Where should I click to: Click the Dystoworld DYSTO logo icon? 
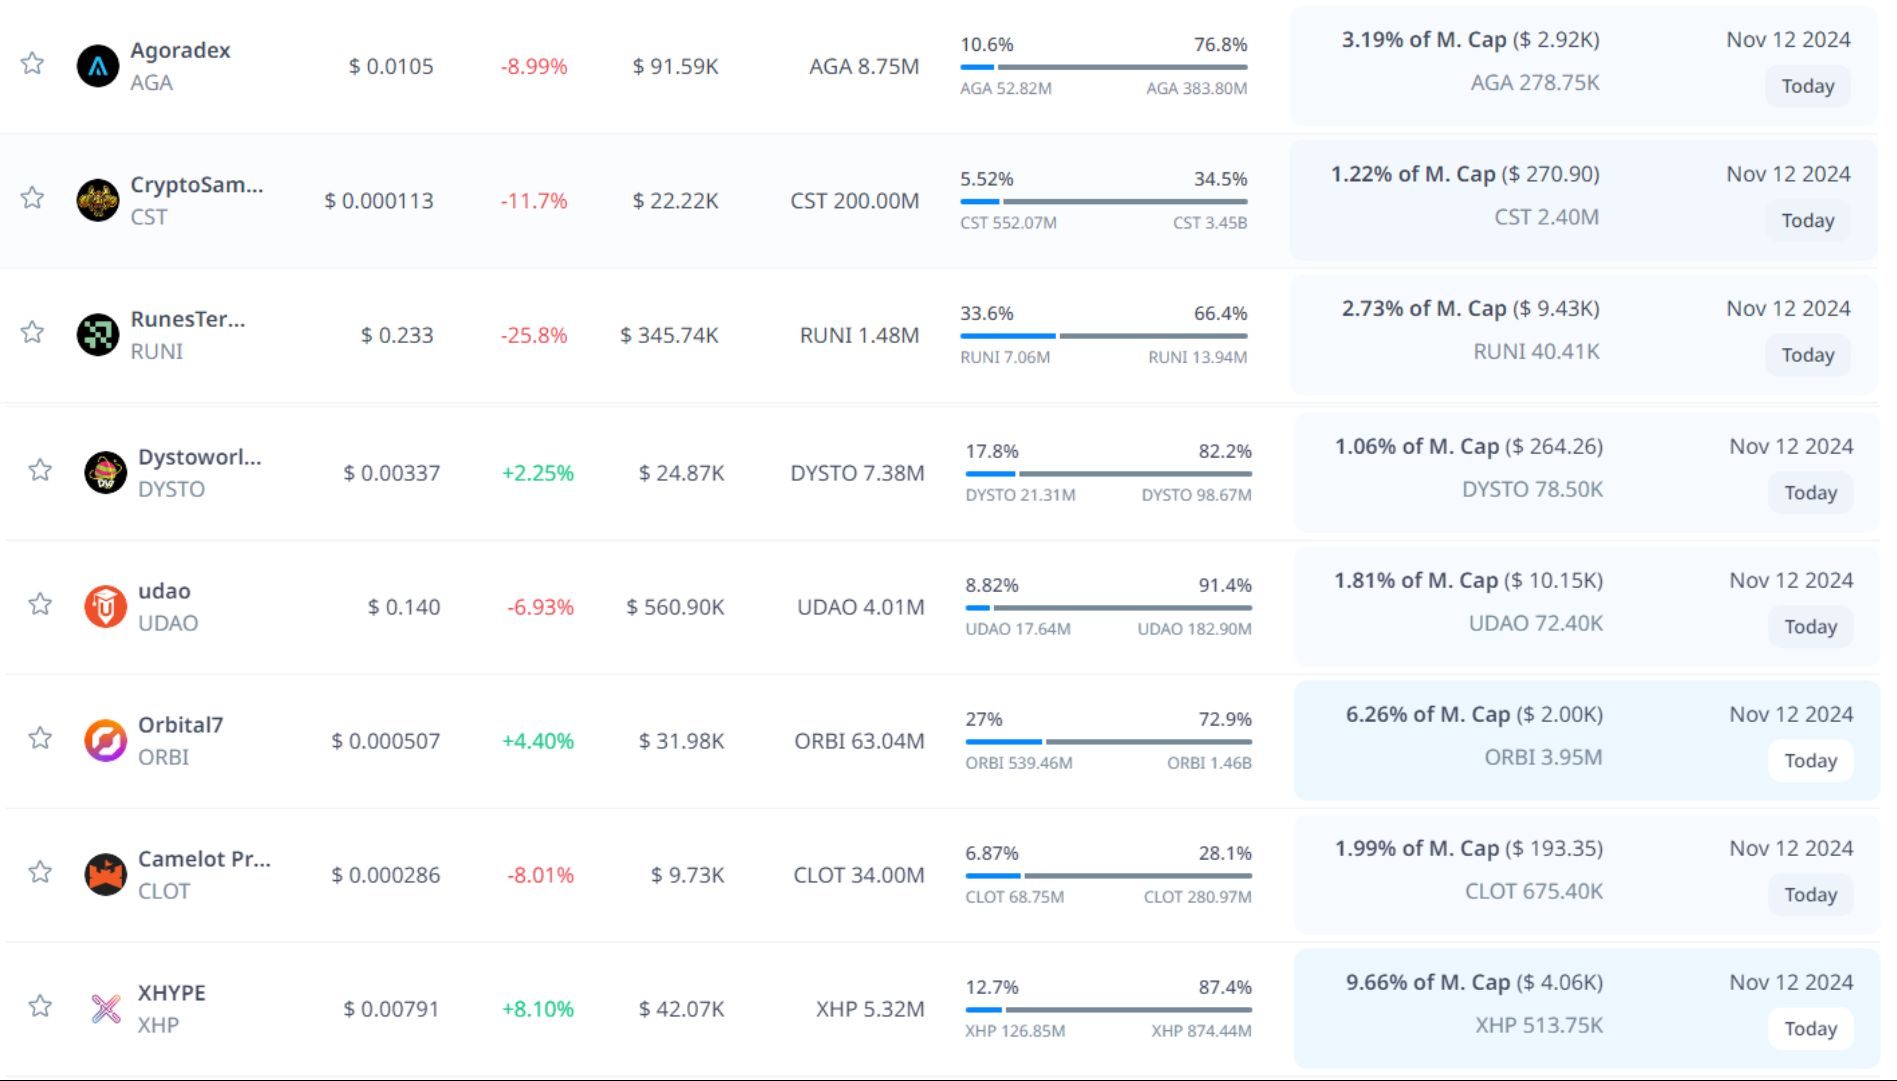[105, 473]
